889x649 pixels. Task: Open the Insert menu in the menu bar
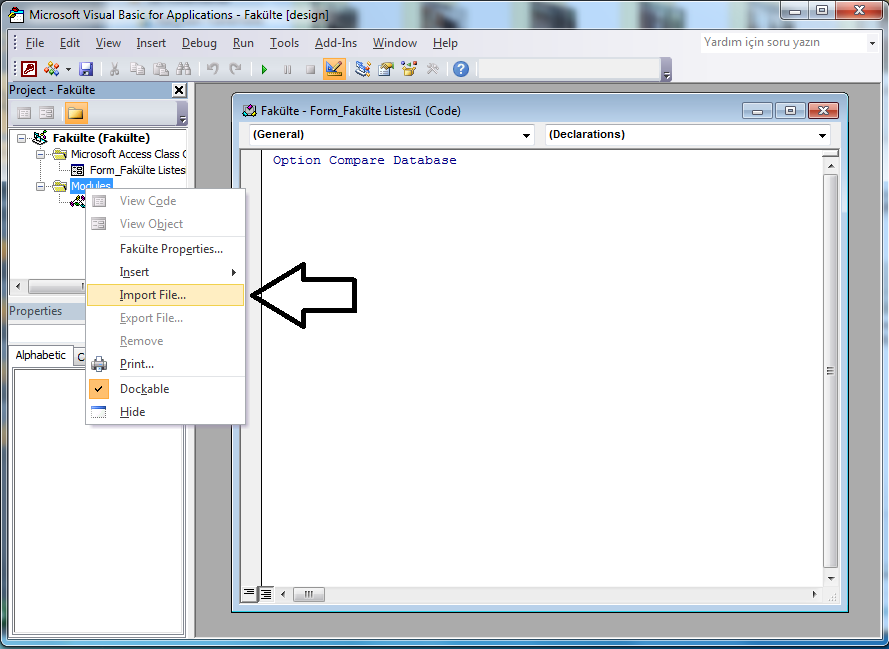151,43
